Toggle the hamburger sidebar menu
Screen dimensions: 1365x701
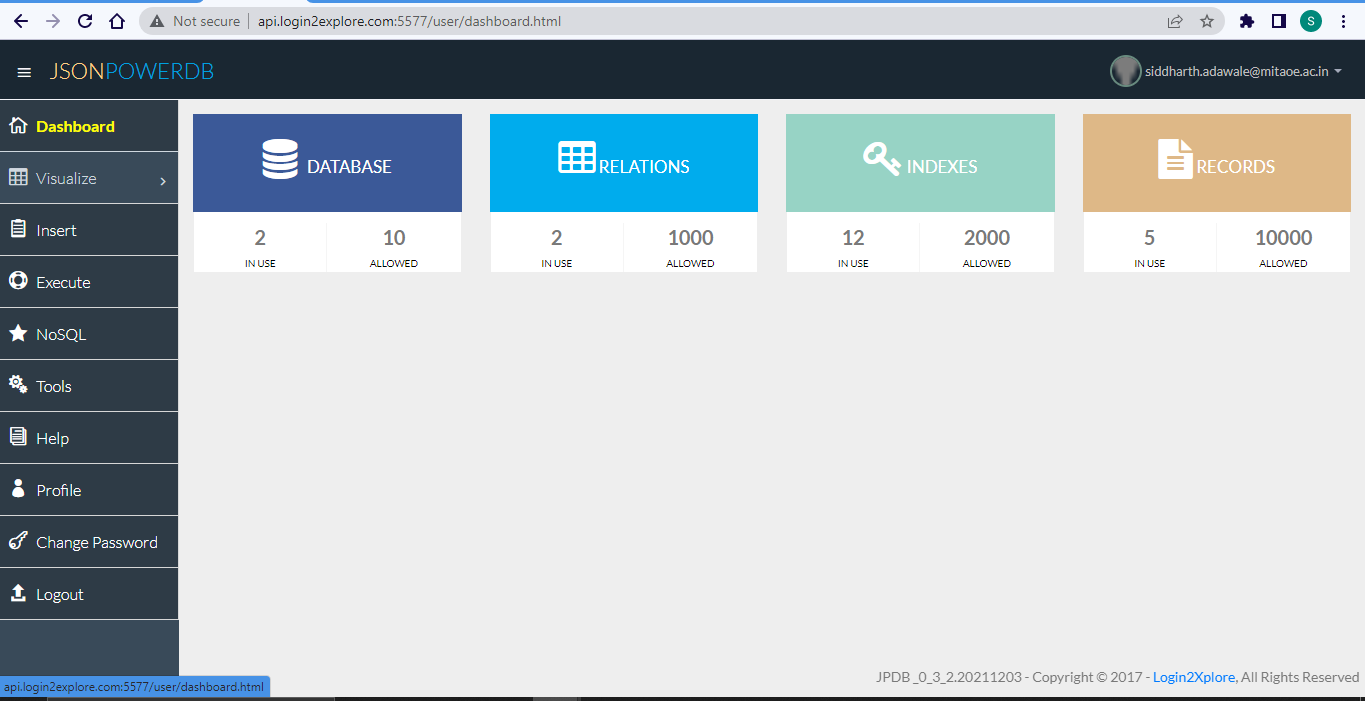[x=24, y=72]
